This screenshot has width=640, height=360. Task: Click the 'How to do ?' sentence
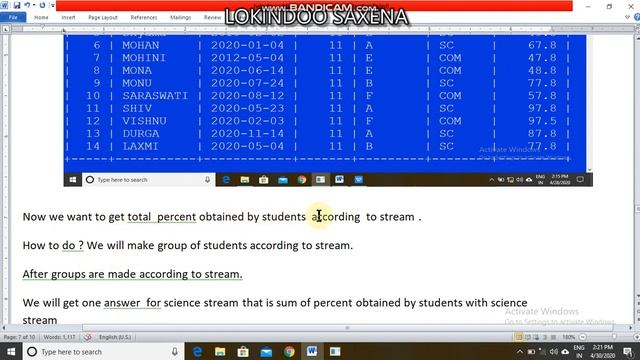click(53, 245)
